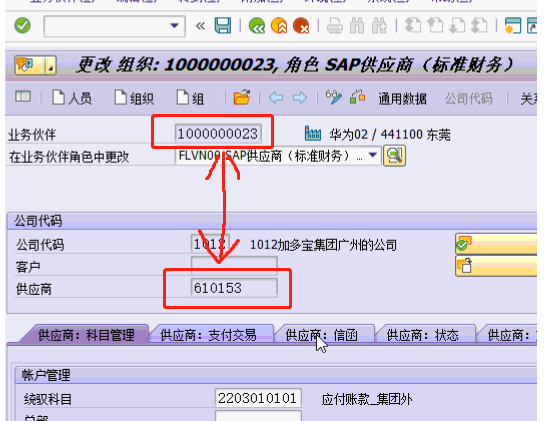544x421 pixels.
Task: Click the Find Next binoculars icon
Action: [x=379, y=26]
